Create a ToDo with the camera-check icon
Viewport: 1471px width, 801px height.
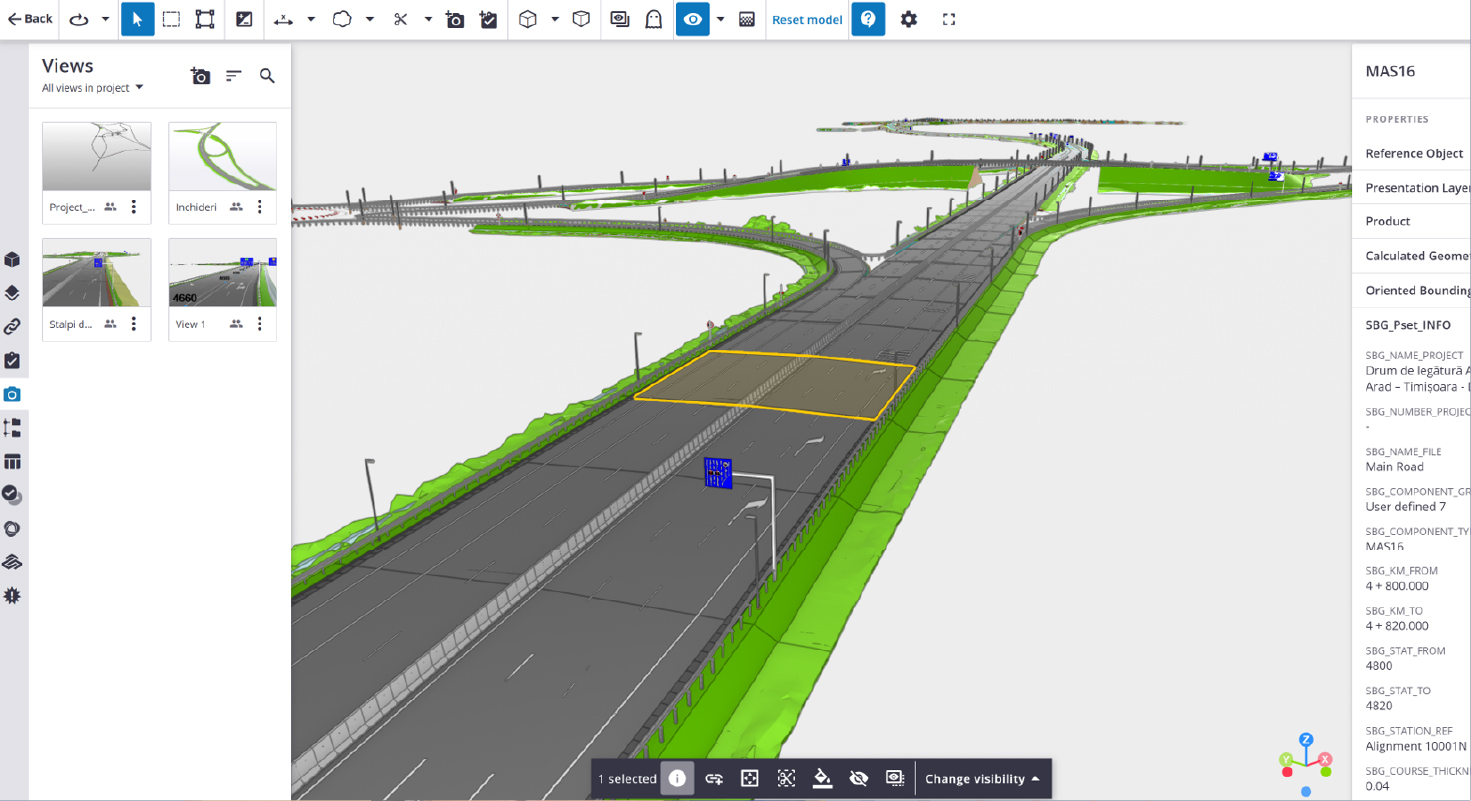point(489,19)
